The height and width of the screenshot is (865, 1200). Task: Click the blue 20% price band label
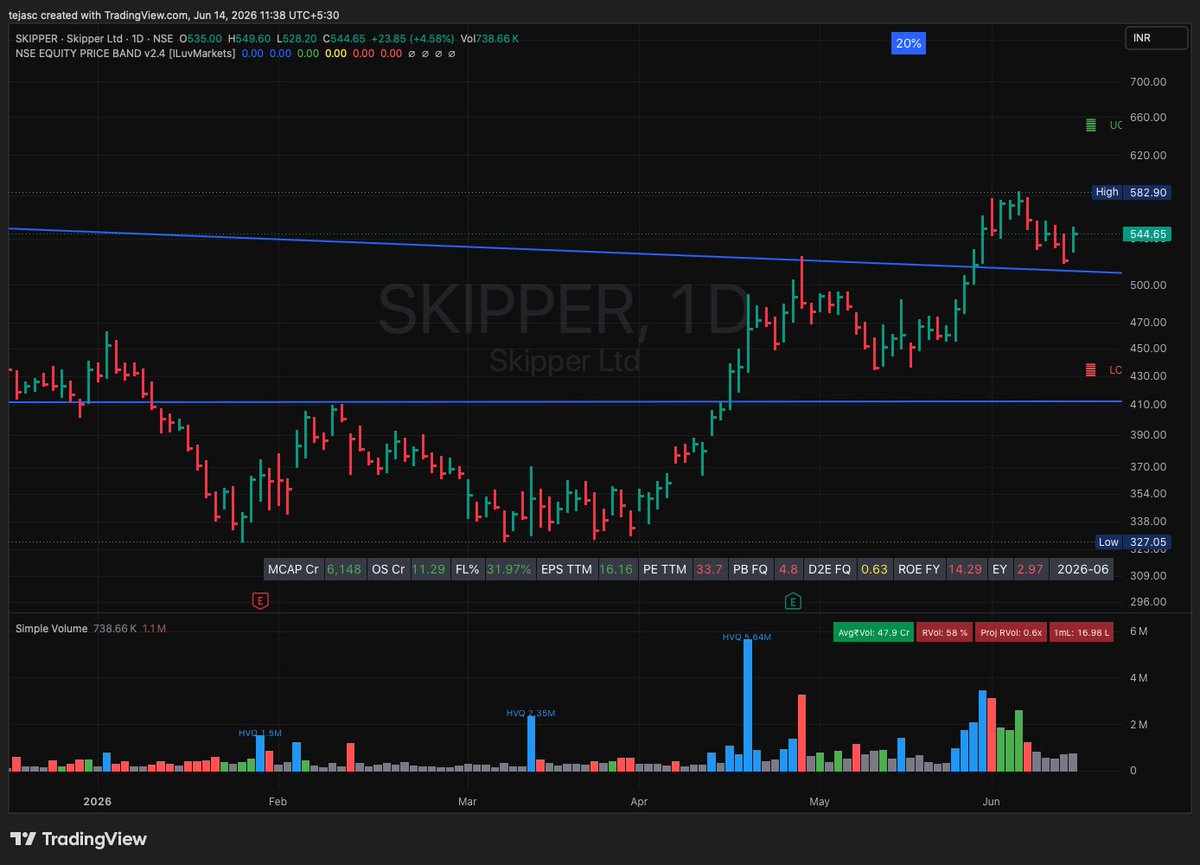coord(909,43)
